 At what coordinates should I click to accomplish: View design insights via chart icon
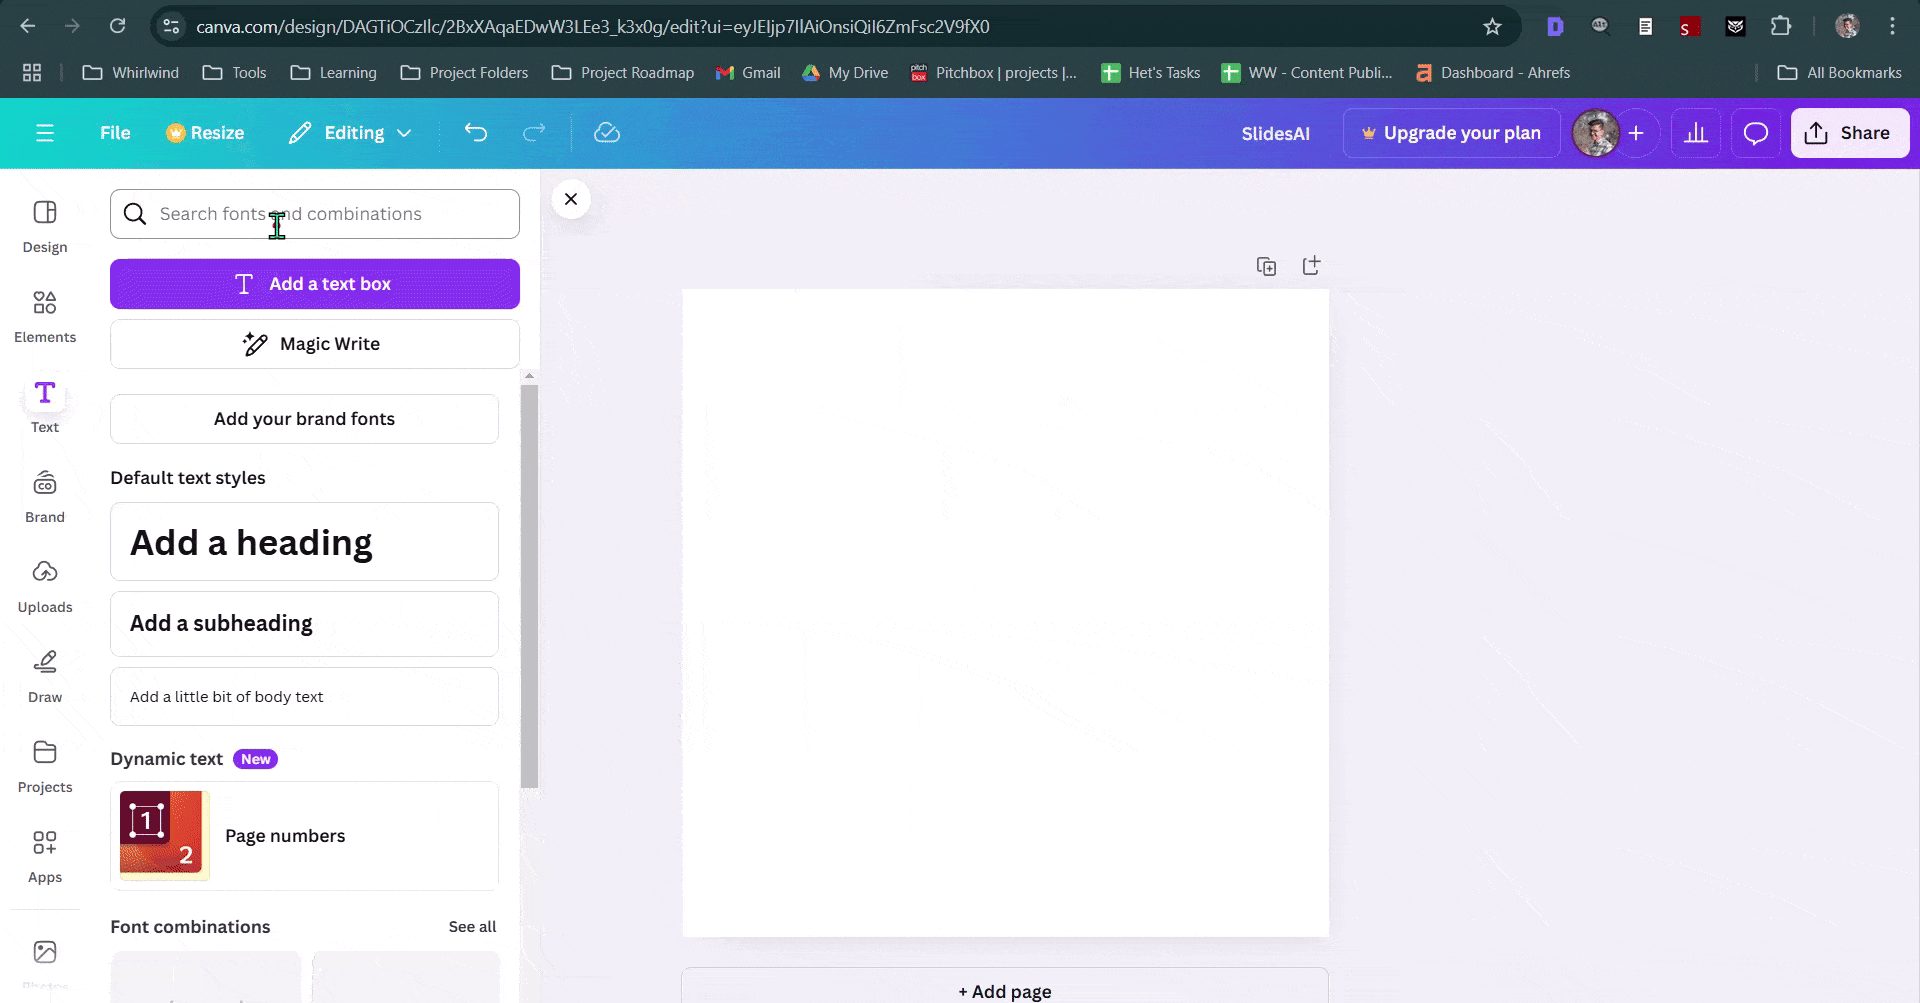[x=1696, y=132]
